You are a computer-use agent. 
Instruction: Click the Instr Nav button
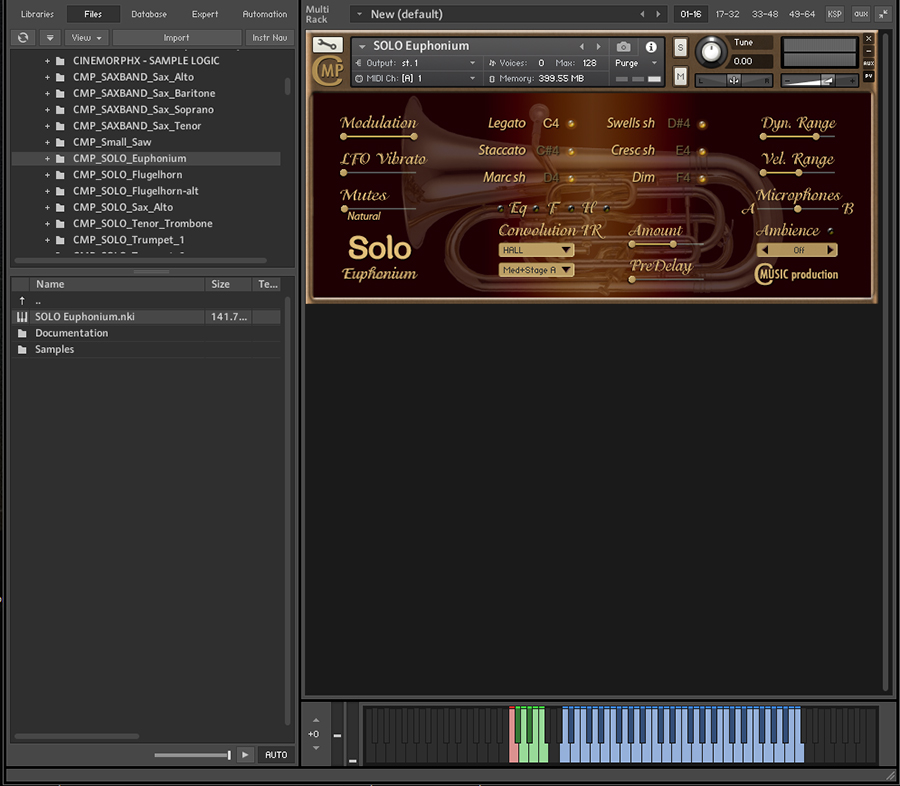[270, 37]
